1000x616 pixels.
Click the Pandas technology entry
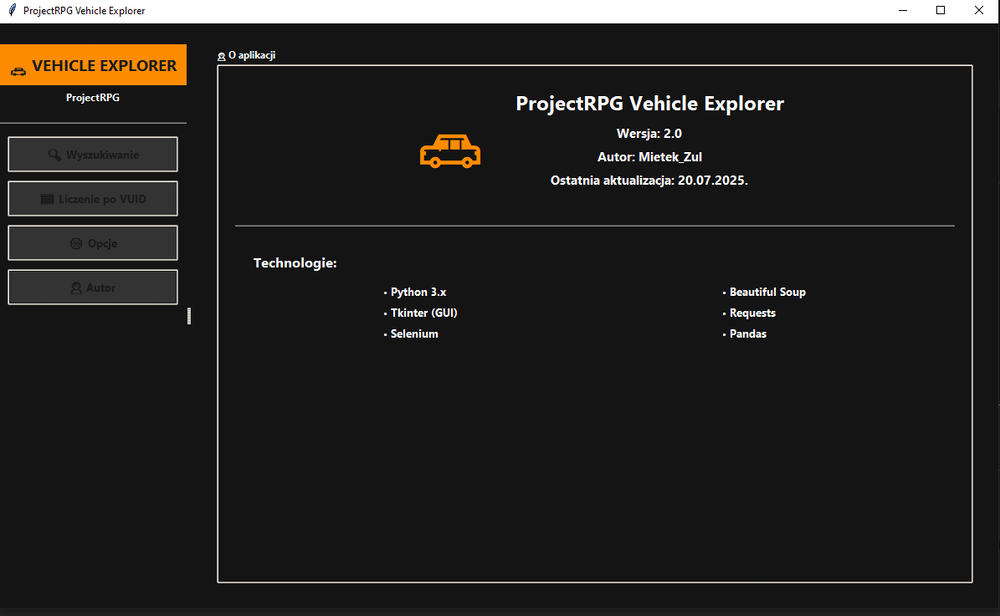[x=745, y=334]
